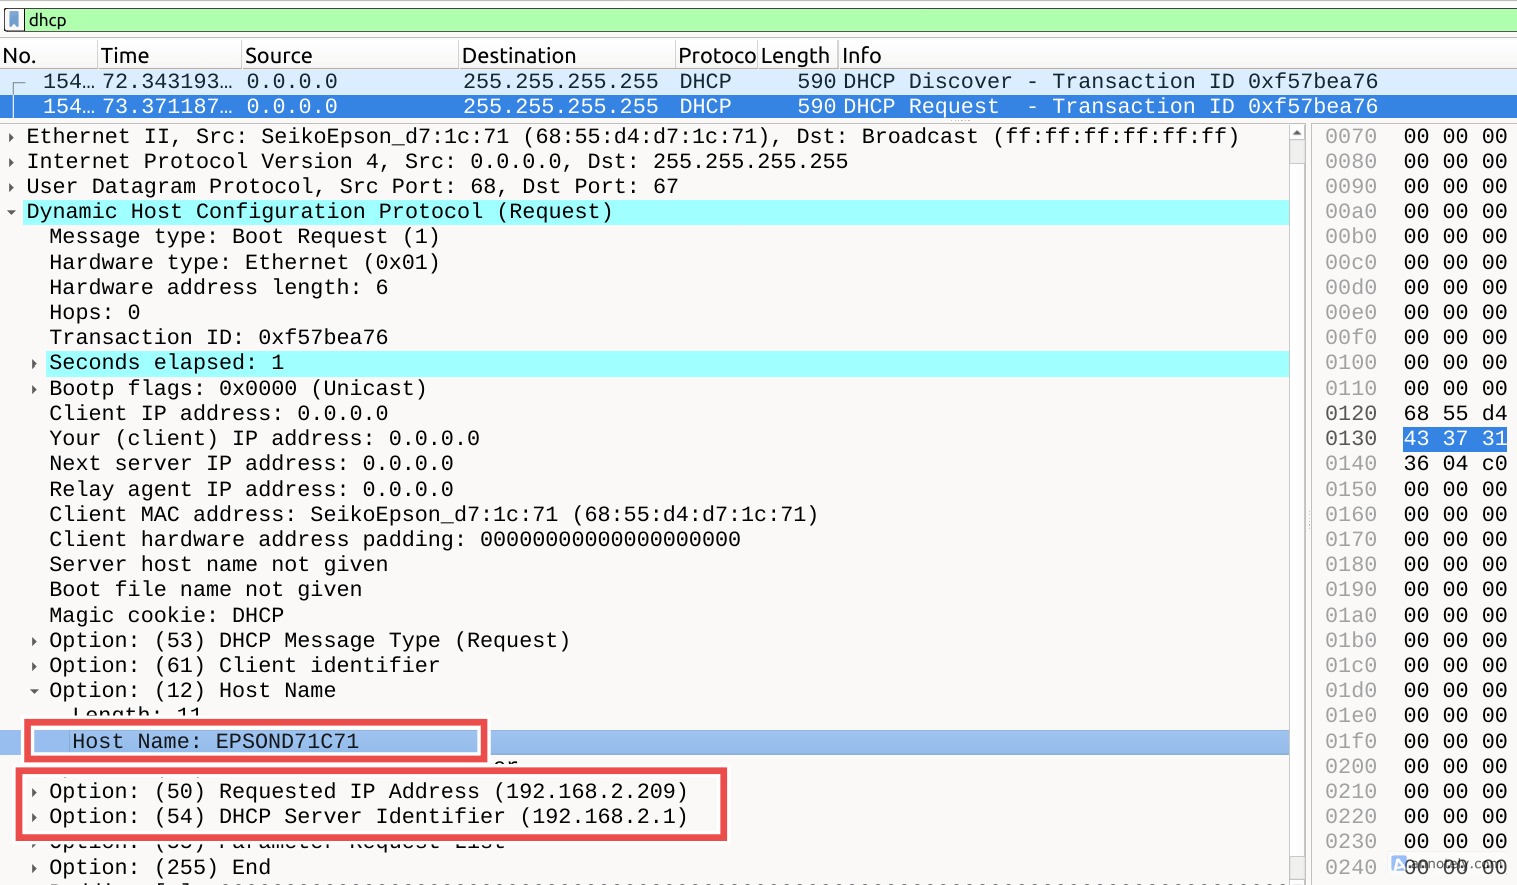Click the filter bookmark icon
1517x885 pixels.
14,19
